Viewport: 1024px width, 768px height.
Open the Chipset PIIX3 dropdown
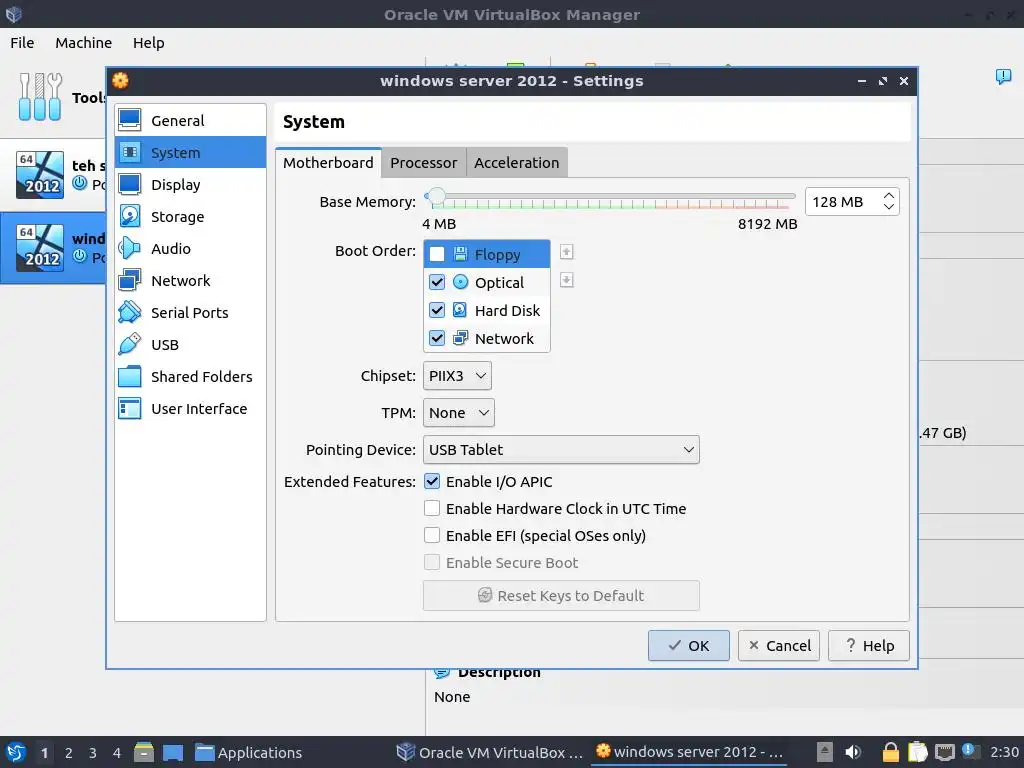(x=457, y=376)
